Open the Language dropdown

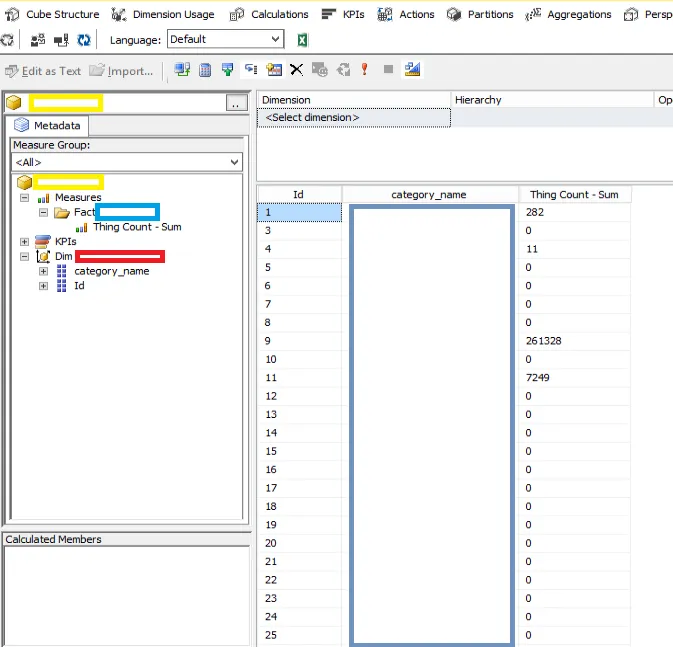276,39
